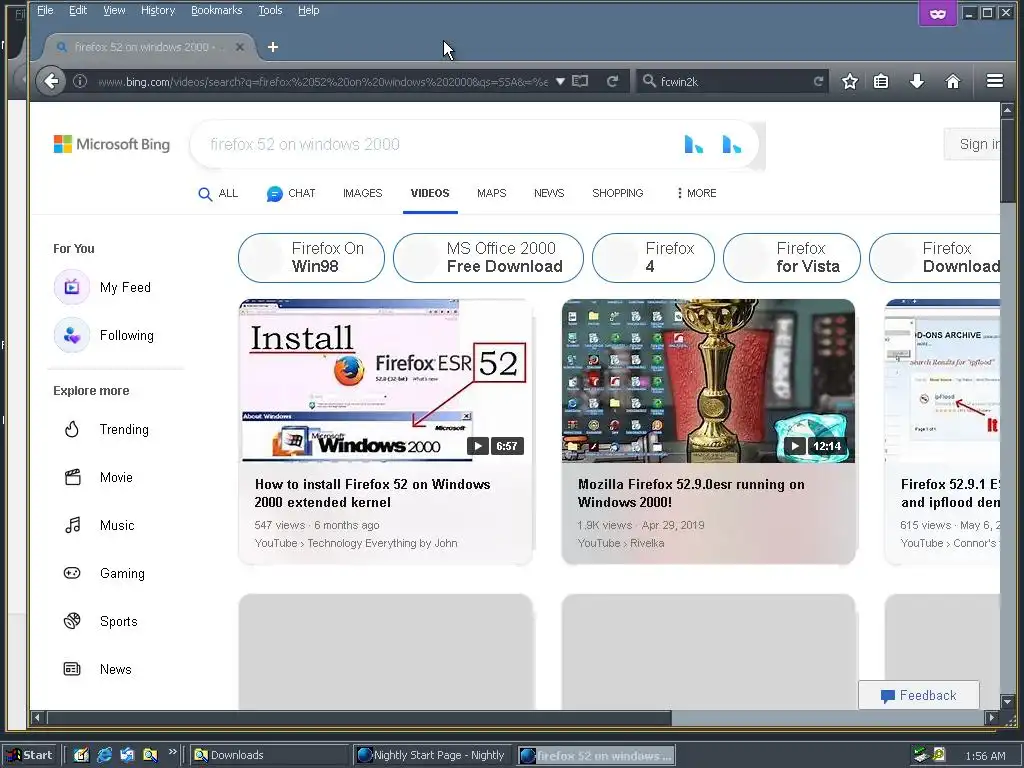Focus the fcwin2k search box
Screen dimensions: 1024x768
pyautogui.click(x=731, y=82)
